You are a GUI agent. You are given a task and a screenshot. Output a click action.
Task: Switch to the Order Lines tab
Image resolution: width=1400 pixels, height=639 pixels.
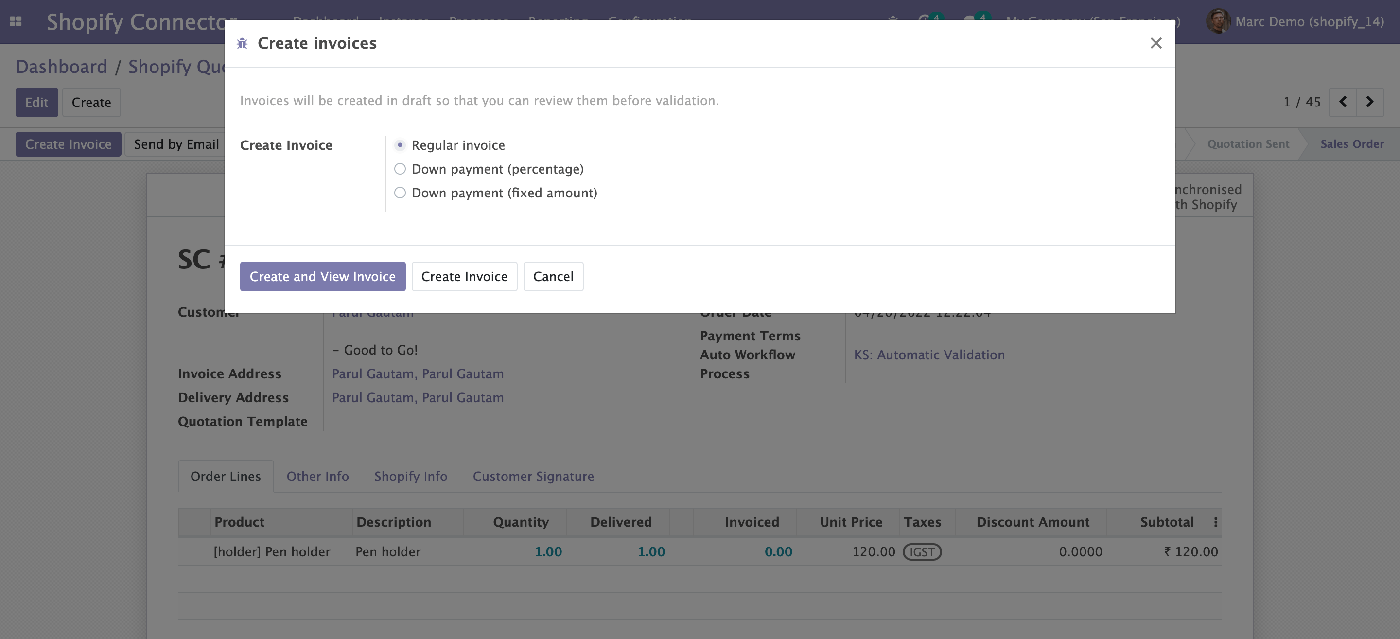coord(226,477)
